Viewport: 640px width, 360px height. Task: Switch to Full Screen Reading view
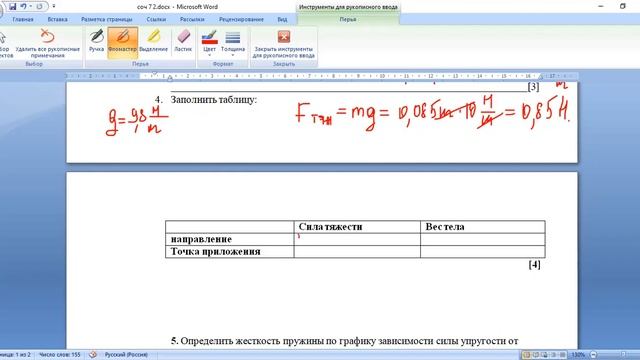(536, 355)
